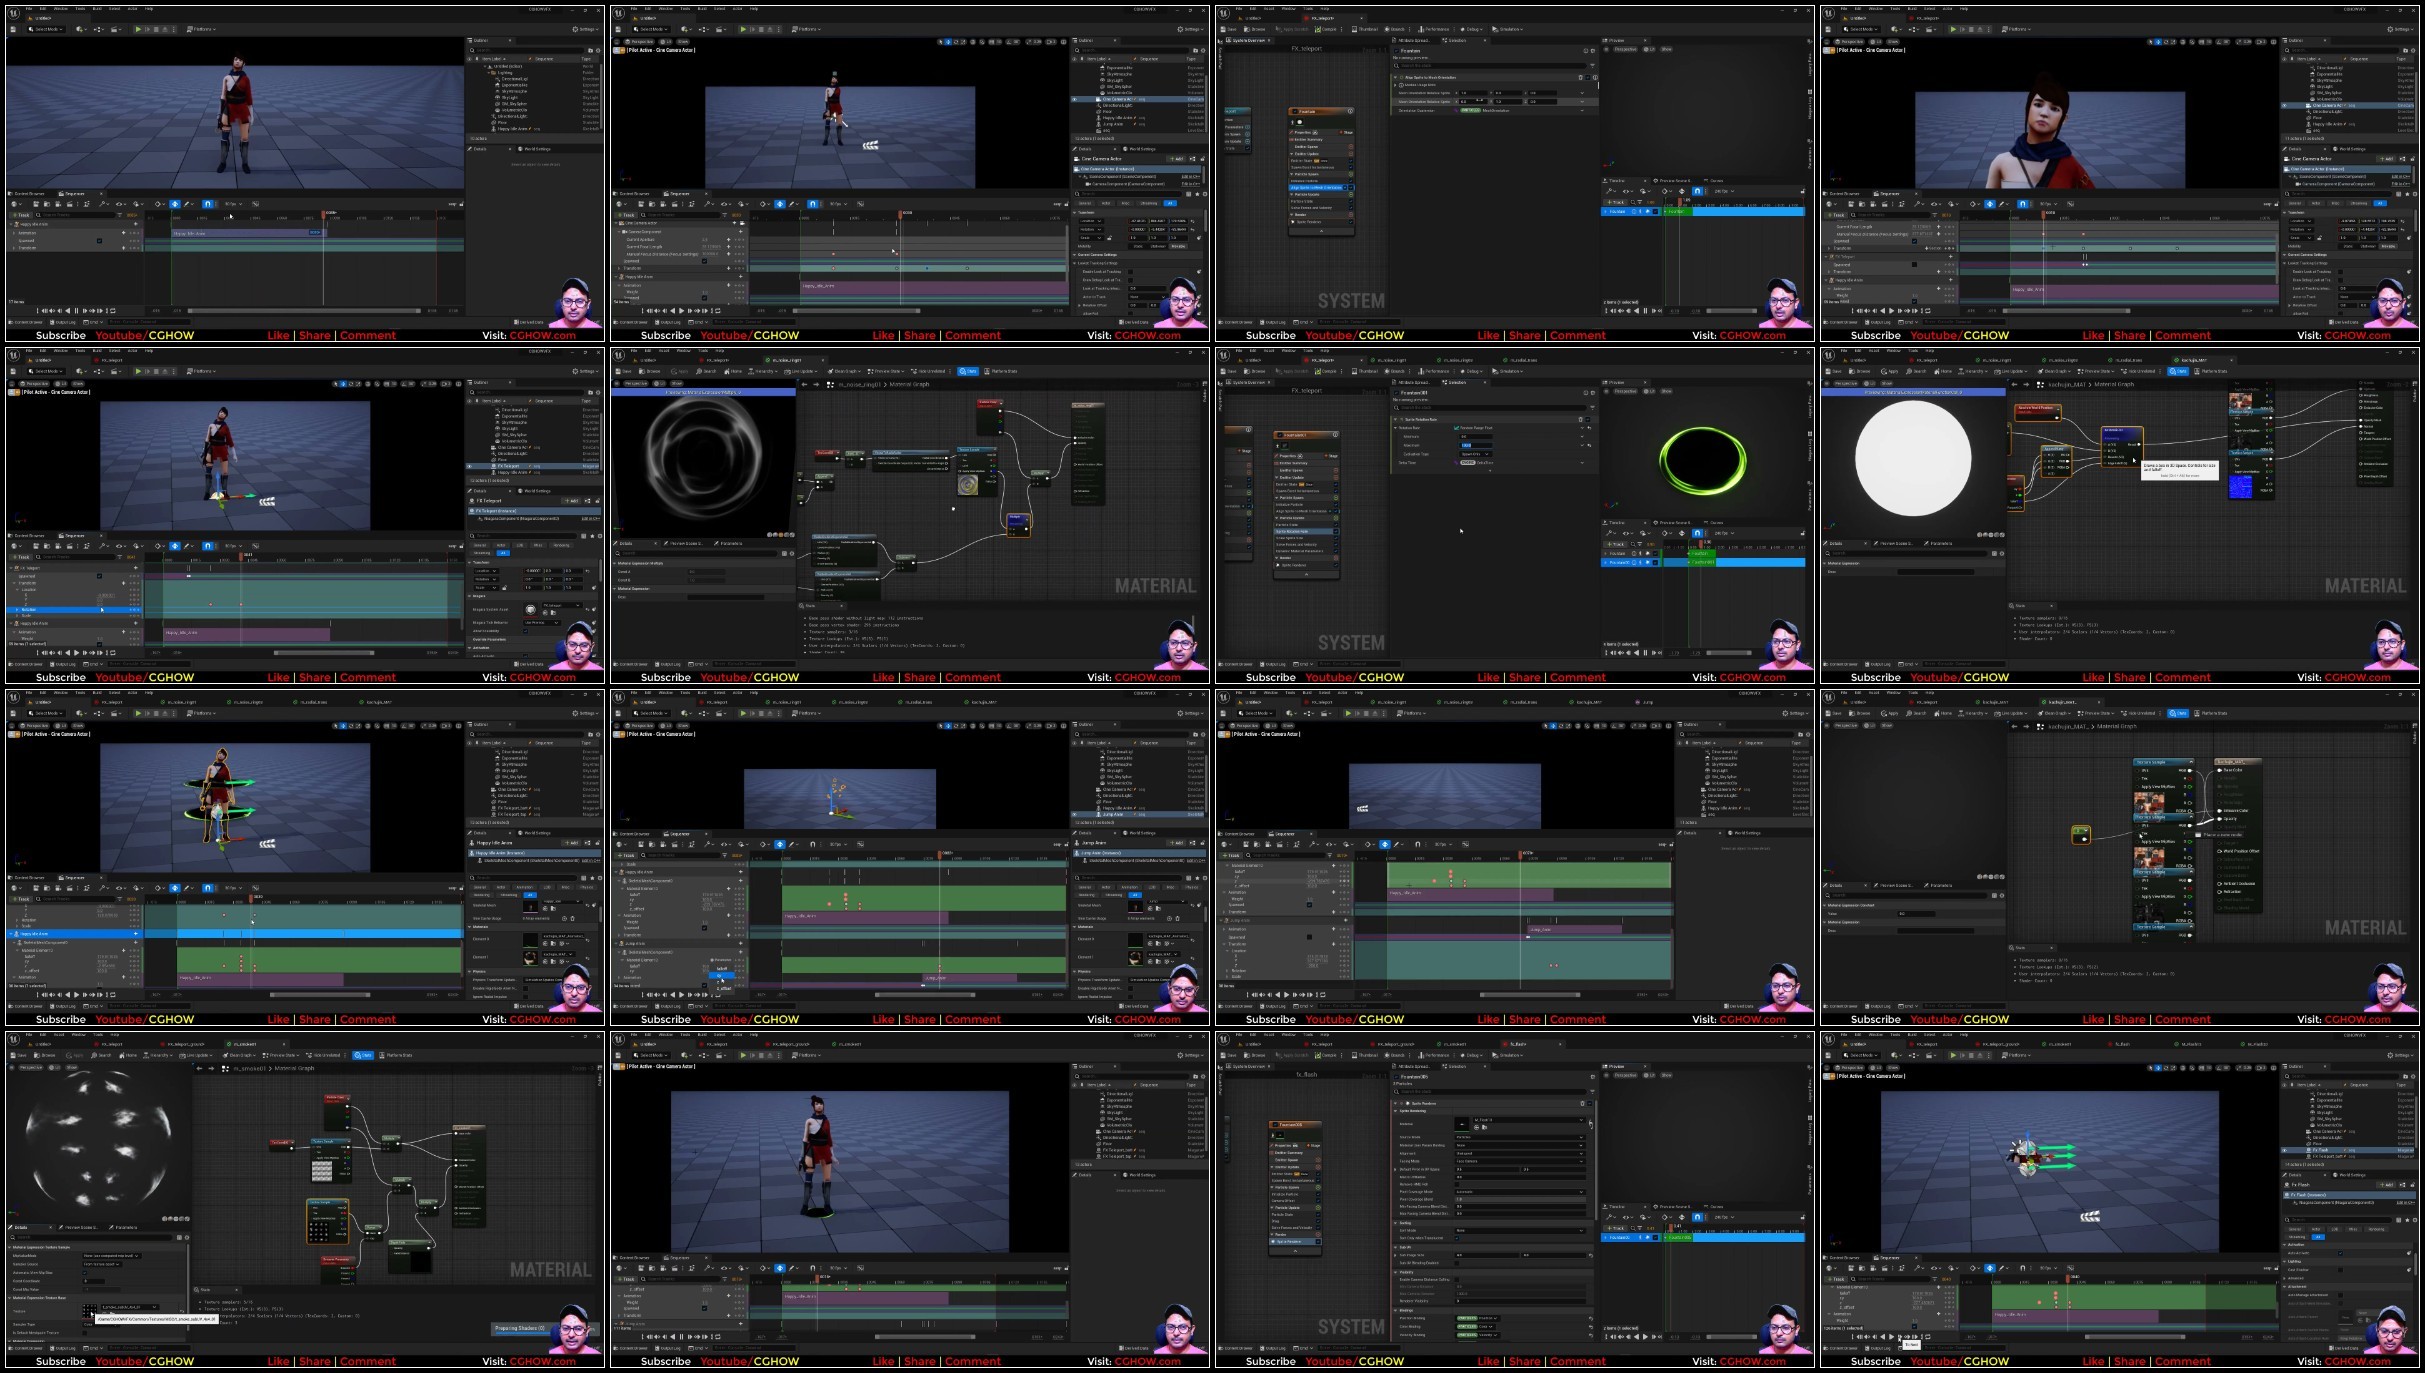
Task: Click blue noise texture thumbnail in kachujin_MAT graph
Action: pyautogui.click(x=2241, y=488)
